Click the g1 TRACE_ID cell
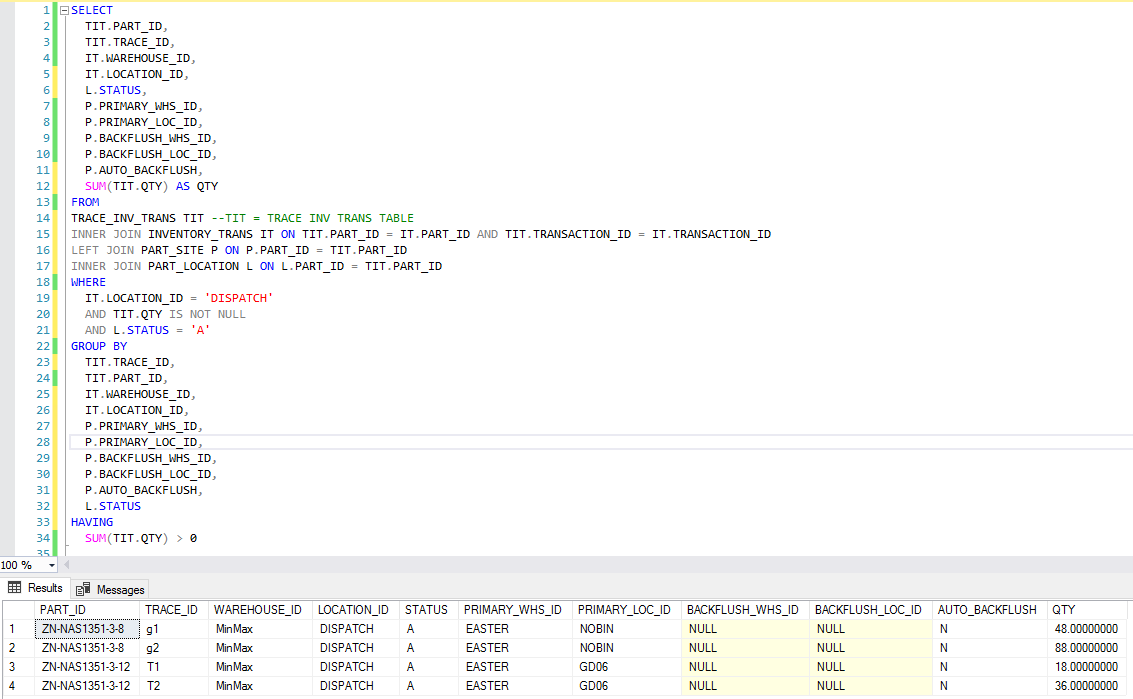 173,629
